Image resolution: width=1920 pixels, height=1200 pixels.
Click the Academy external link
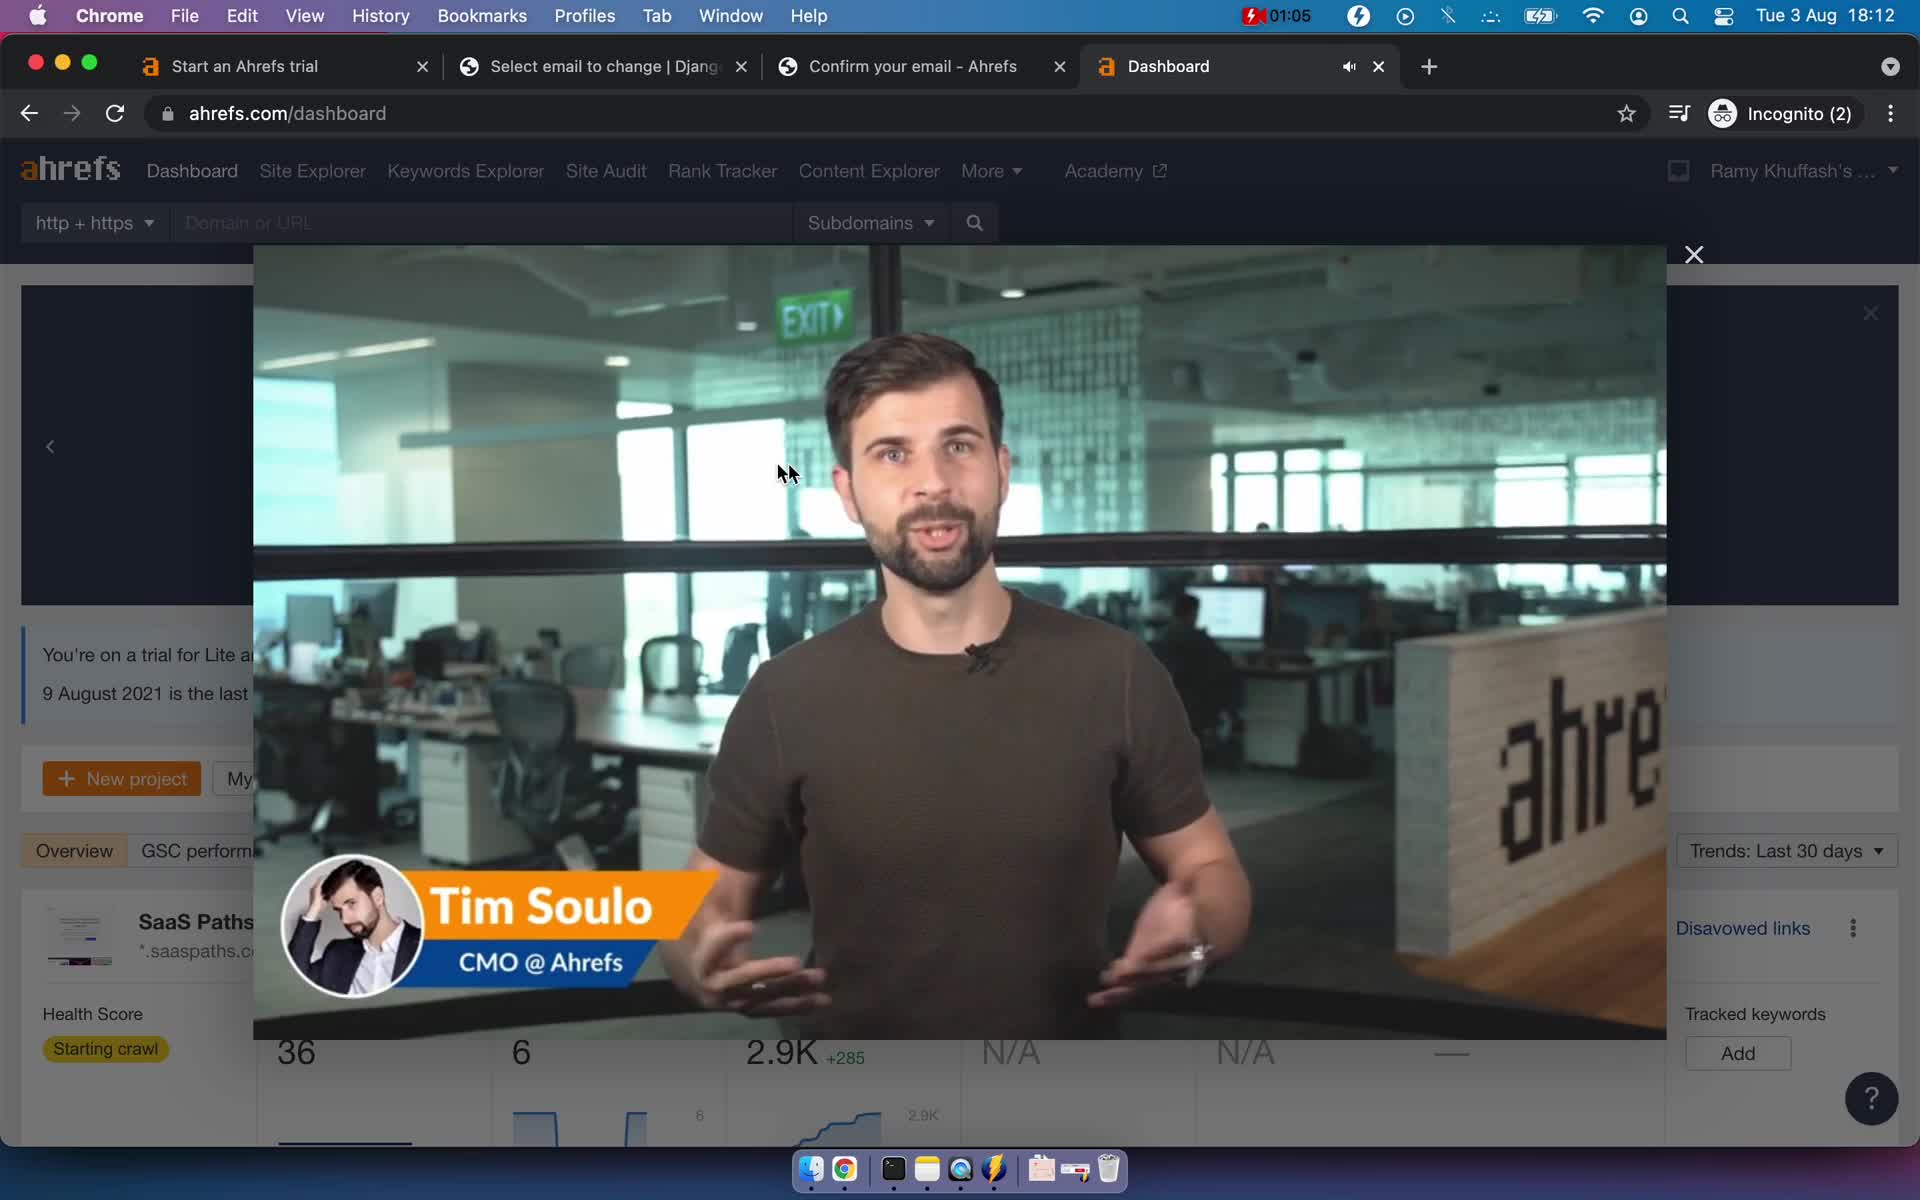pyautogui.click(x=1114, y=170)
